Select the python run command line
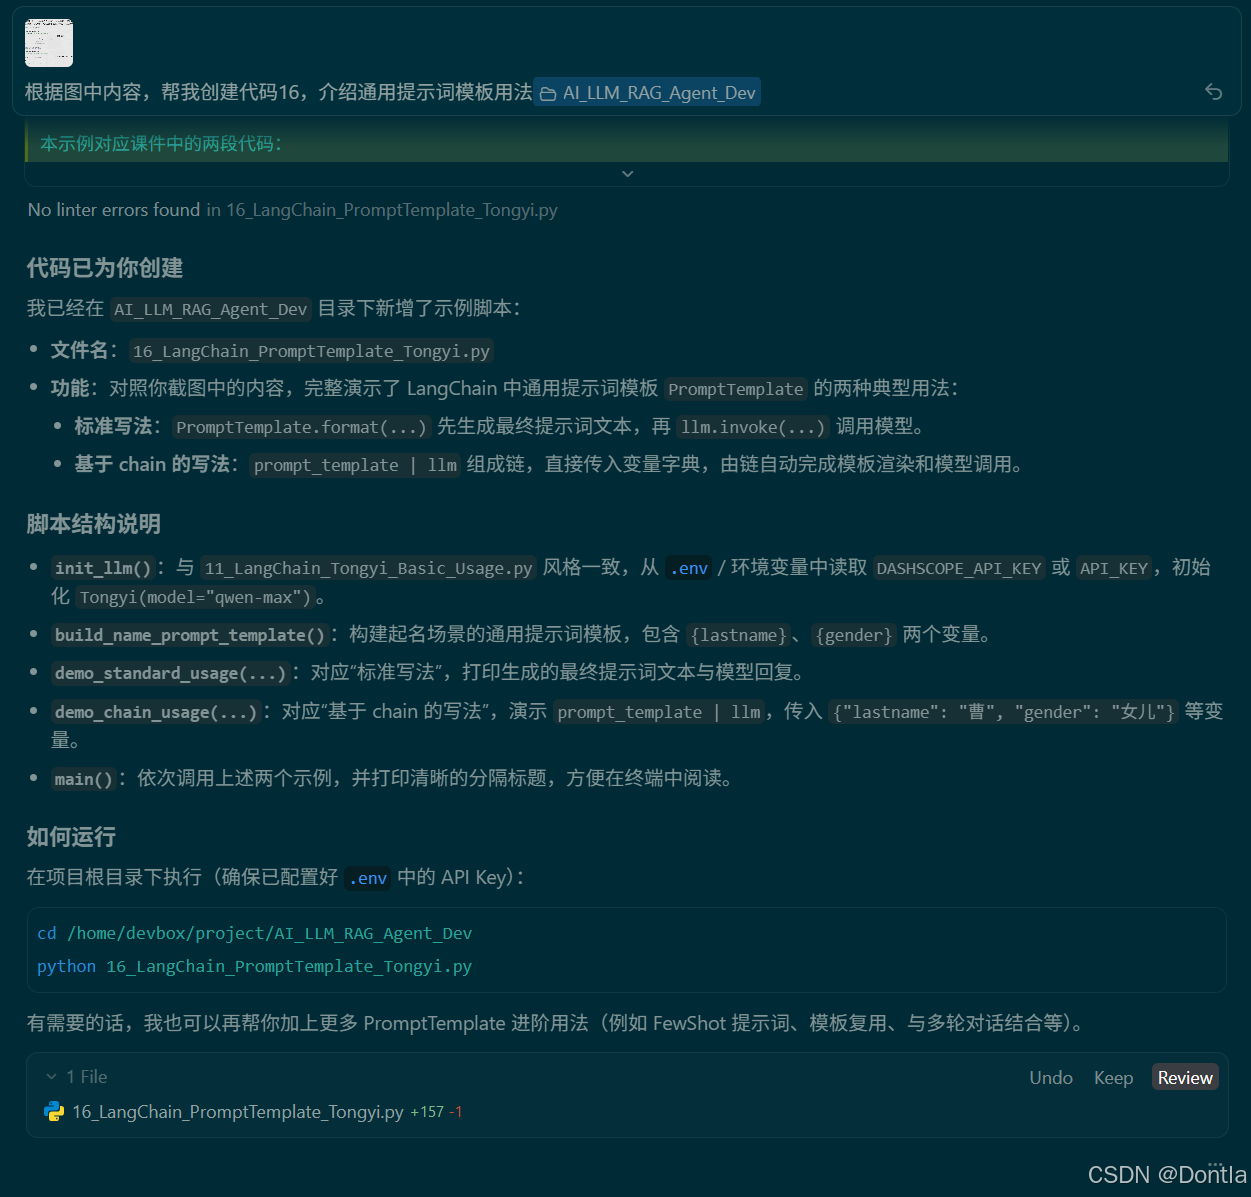The height and width of the screenshot is (1197, 1251). coord(254,966)
